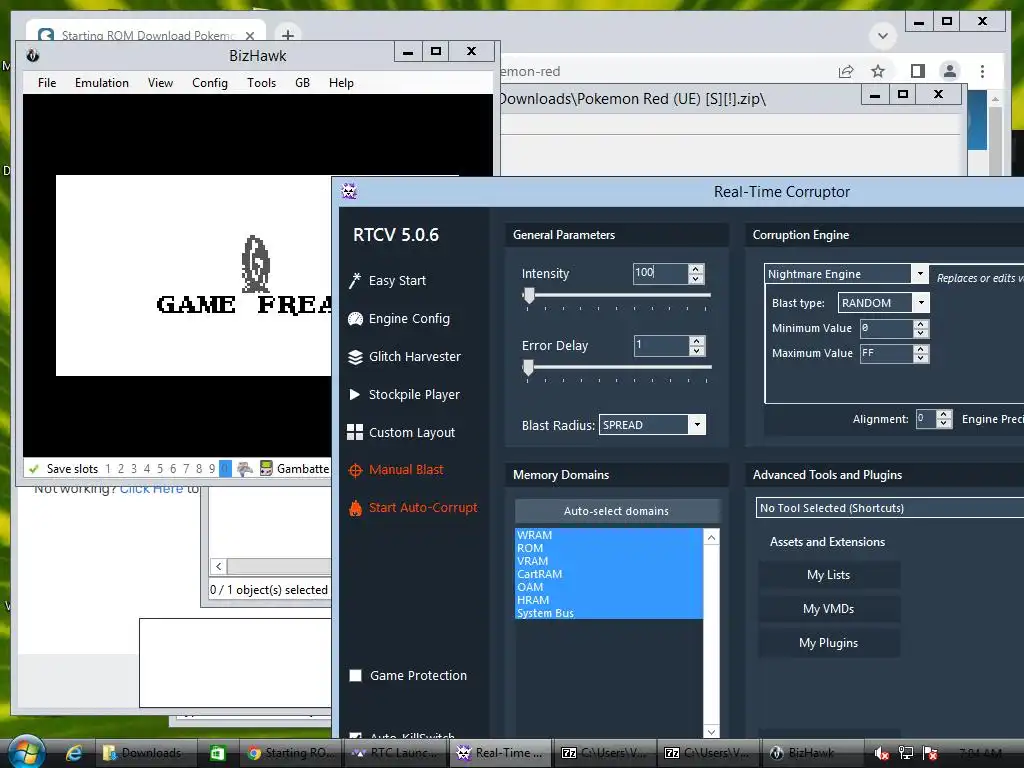Open the BizHawk Emulation menu
Viewport: 1024px width, 768px height.
102,83
